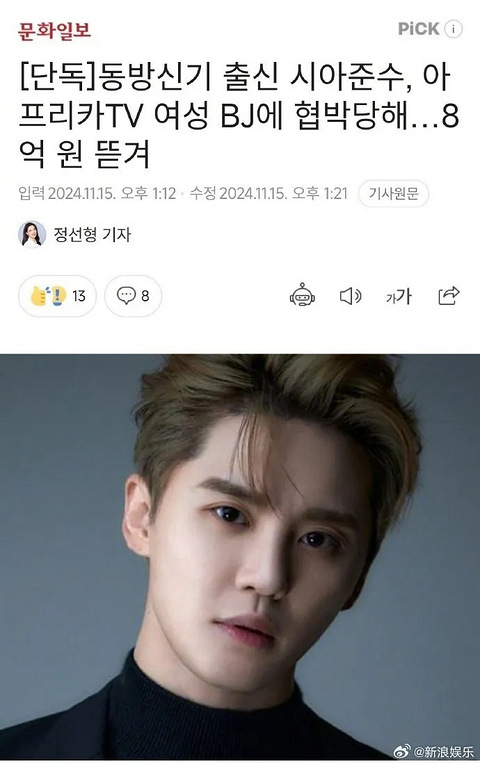
Task: Change font size with 가가 icon
Action: 399,296
